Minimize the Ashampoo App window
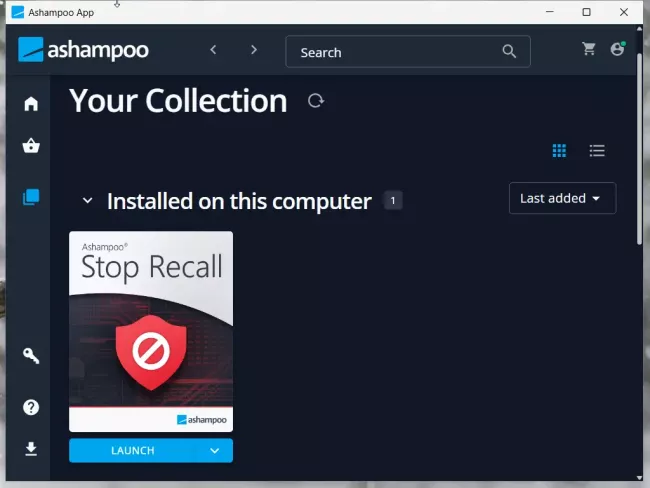This screenshot has height=488, width=650. tap(550, 12)
